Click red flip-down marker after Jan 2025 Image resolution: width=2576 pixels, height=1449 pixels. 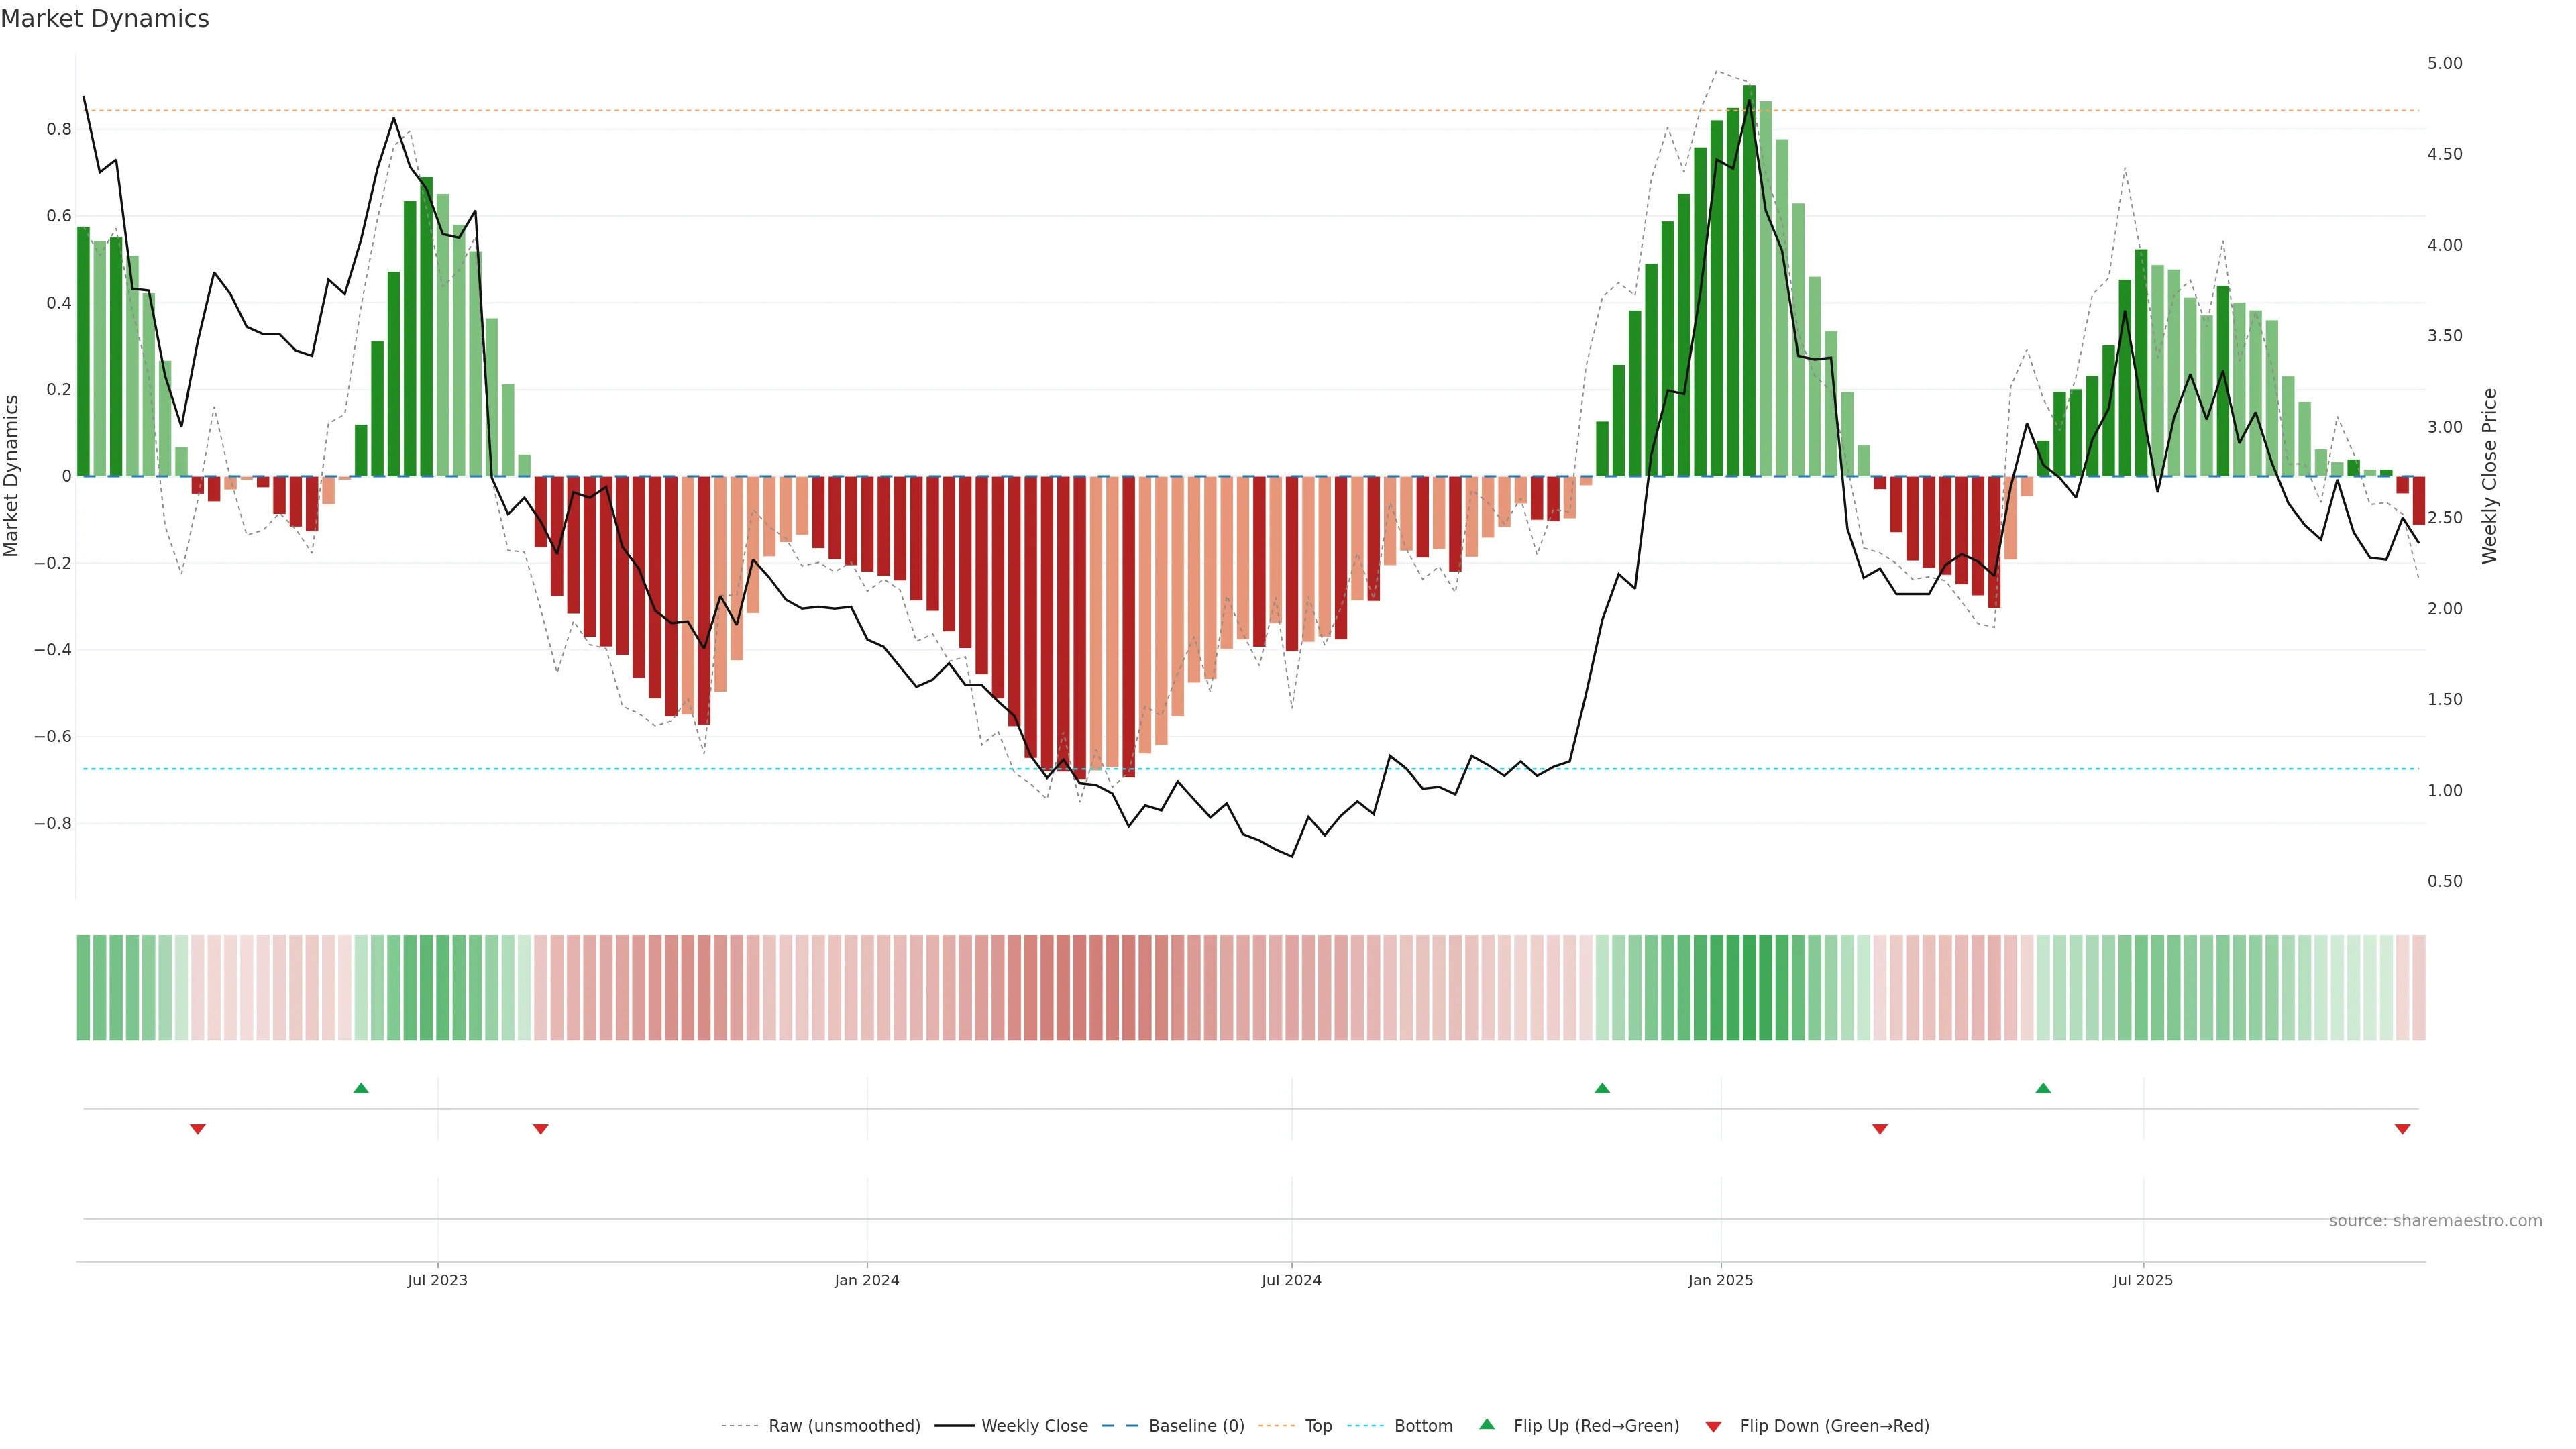coord(1880,1129)
